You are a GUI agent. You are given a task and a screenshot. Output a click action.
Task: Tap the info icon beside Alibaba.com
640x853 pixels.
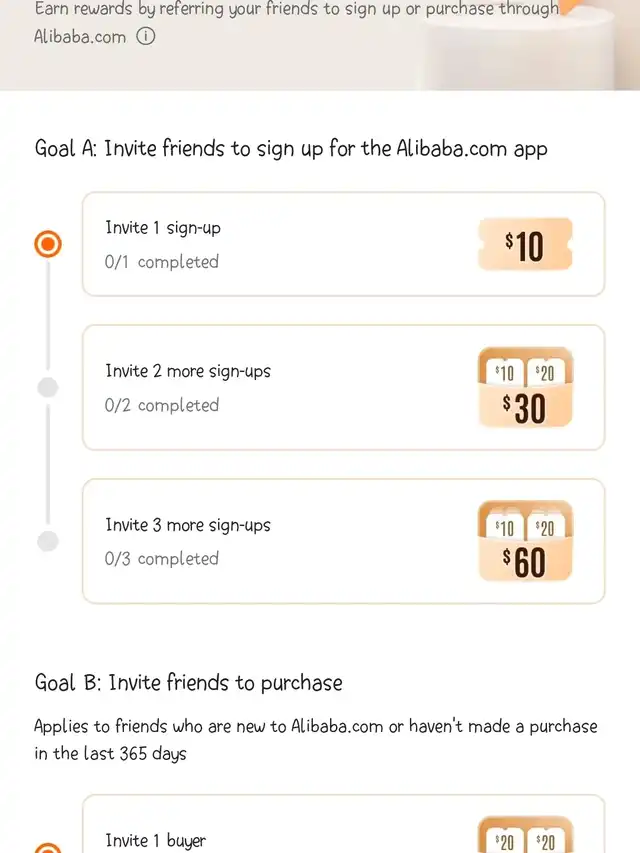(146, 37)
